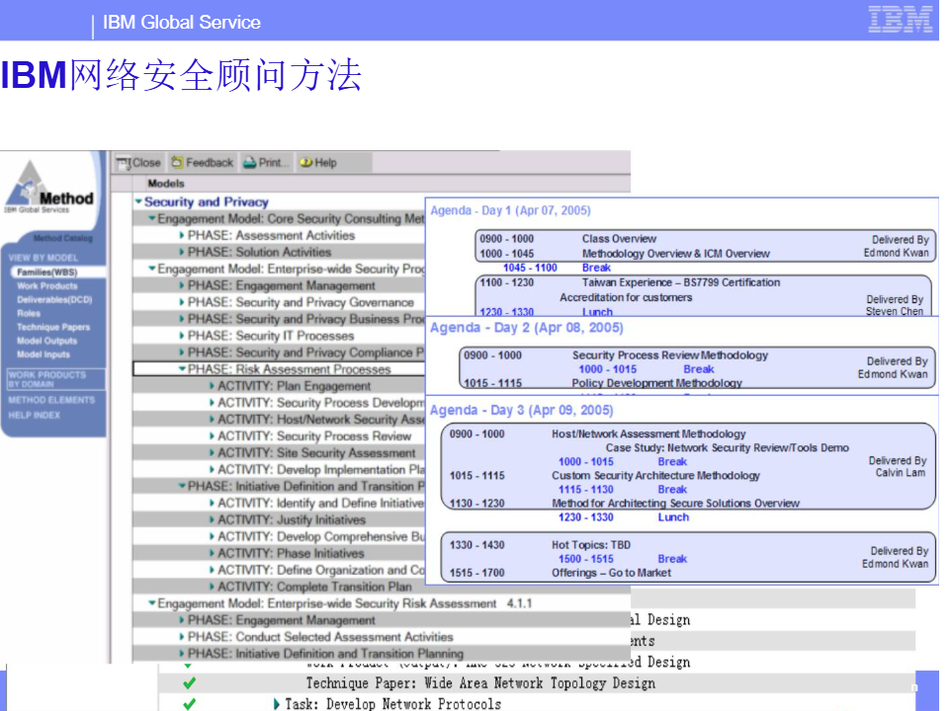Collapse the Security and Privacy tree node

click(x=139, y=202)
